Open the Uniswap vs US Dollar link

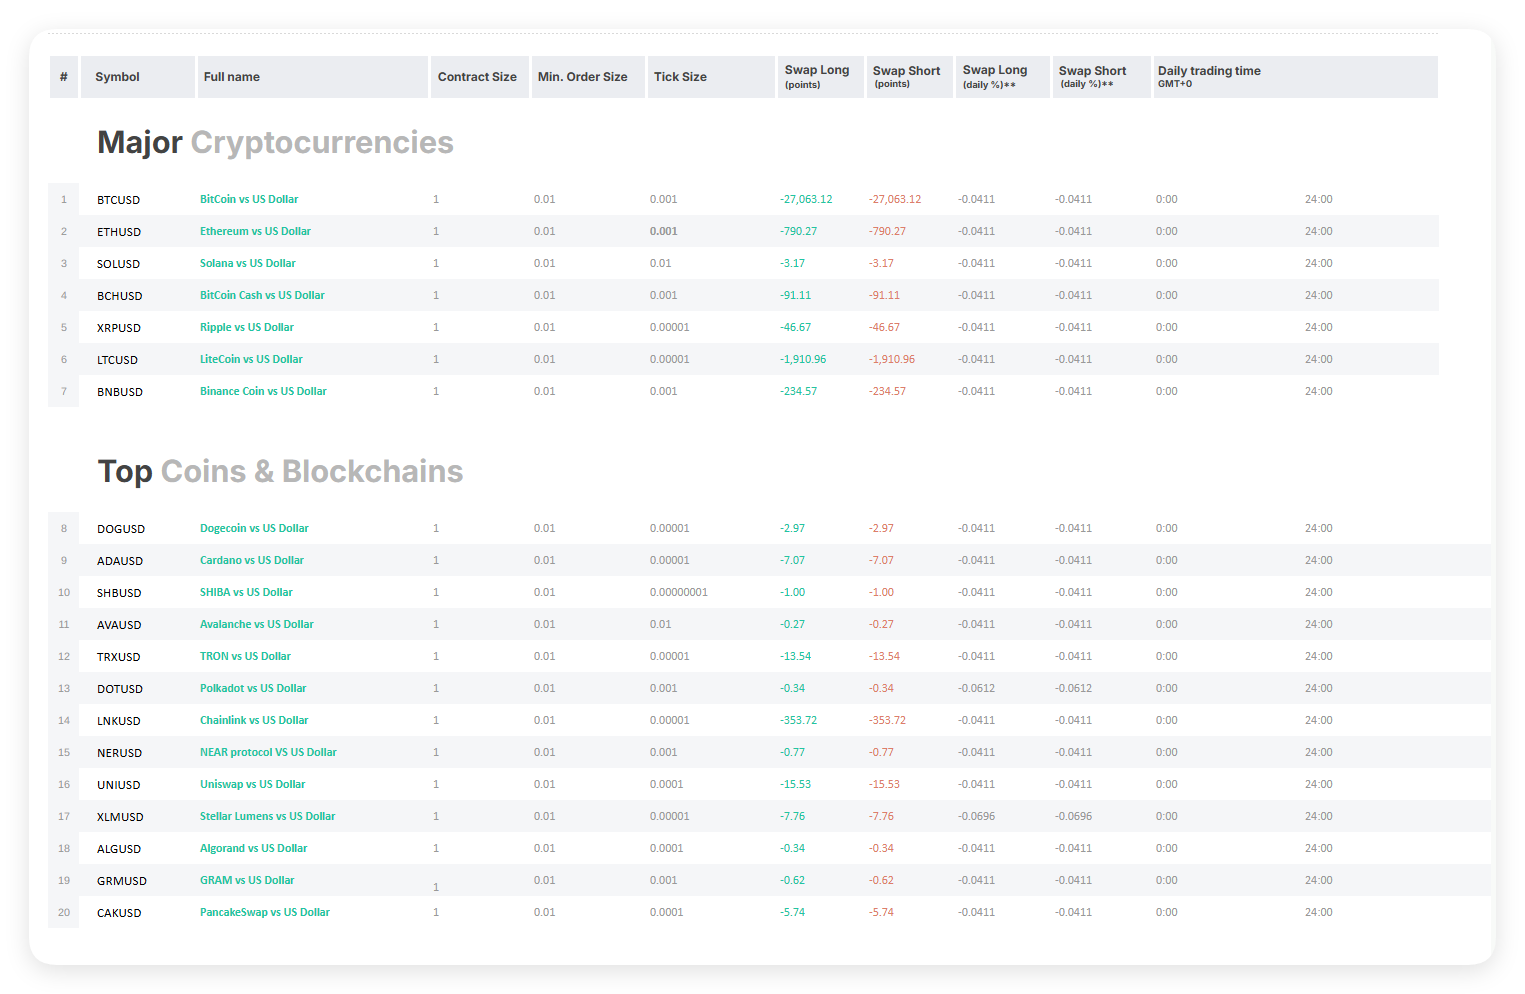253,784
